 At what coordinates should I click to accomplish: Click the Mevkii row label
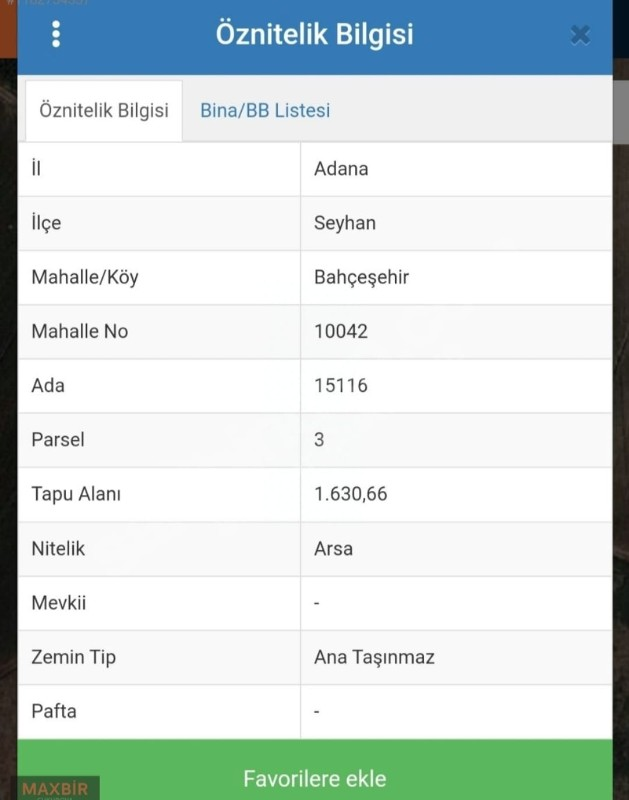(x=60, y=603)
